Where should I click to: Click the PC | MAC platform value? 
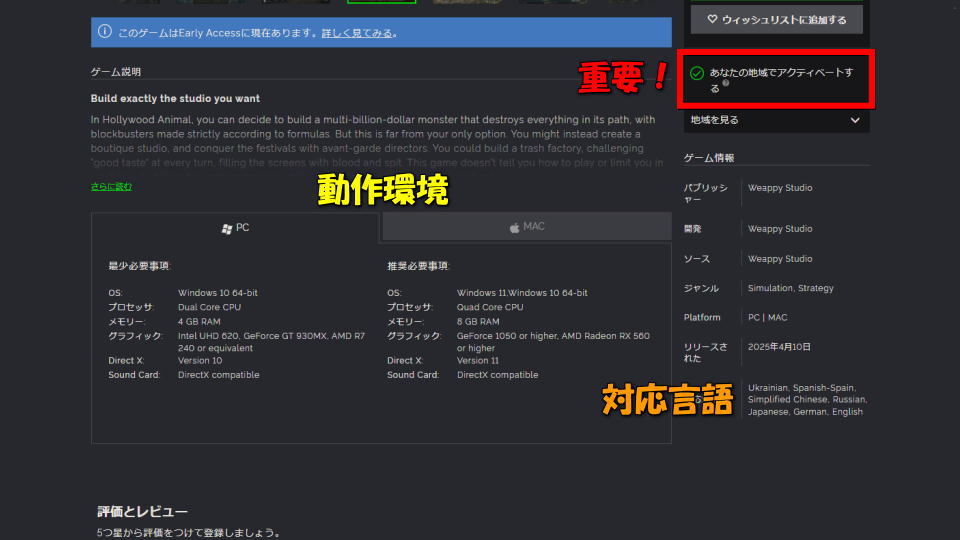point(767,317)
